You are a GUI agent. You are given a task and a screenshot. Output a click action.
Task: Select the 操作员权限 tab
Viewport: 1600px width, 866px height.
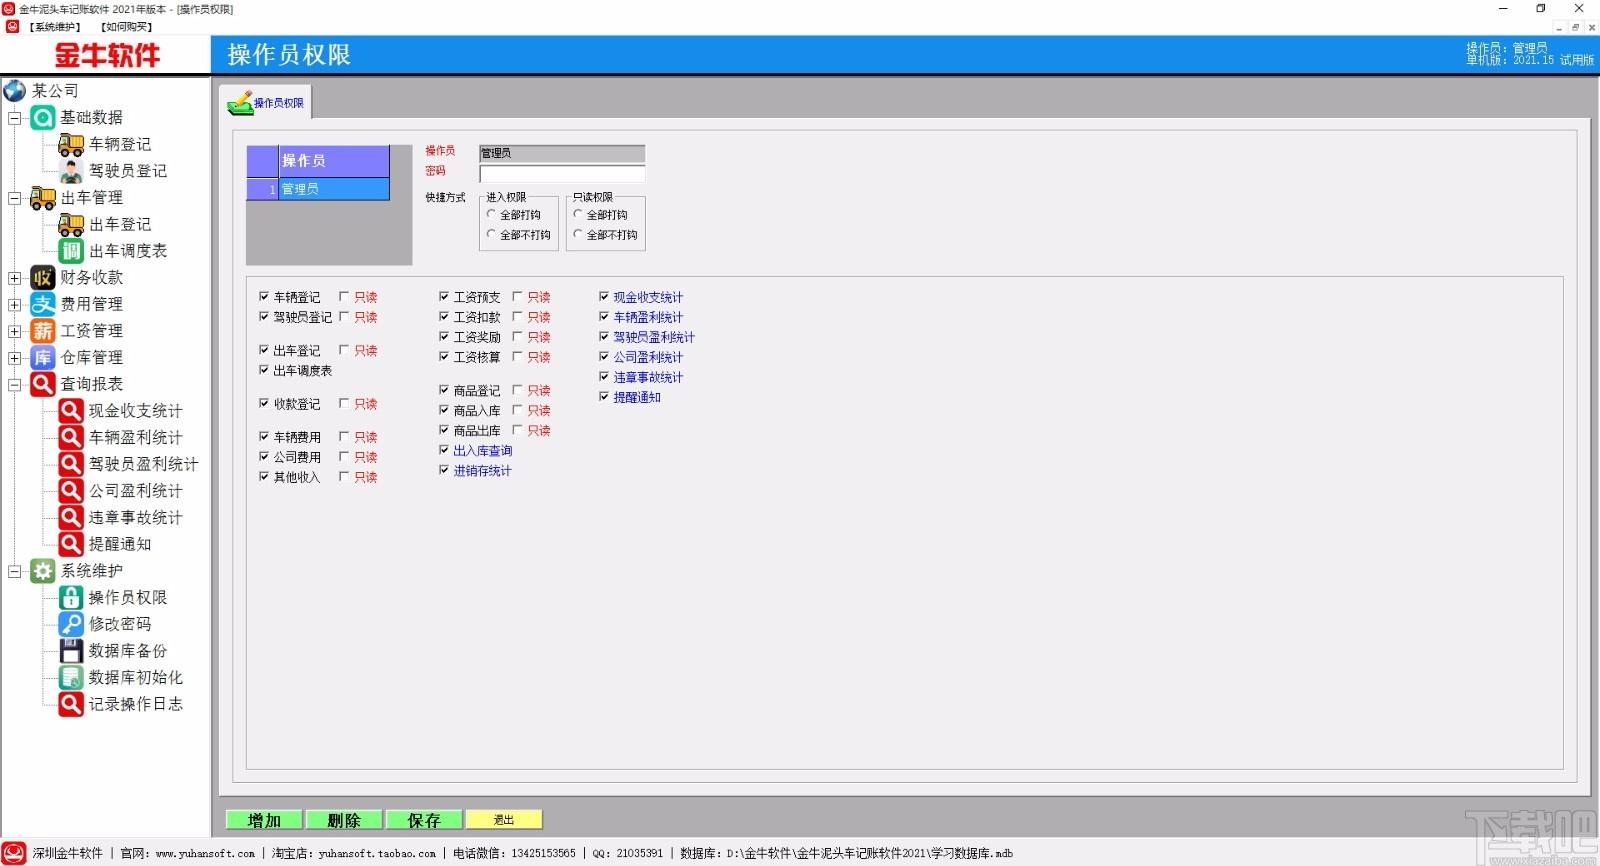point(266,103)
